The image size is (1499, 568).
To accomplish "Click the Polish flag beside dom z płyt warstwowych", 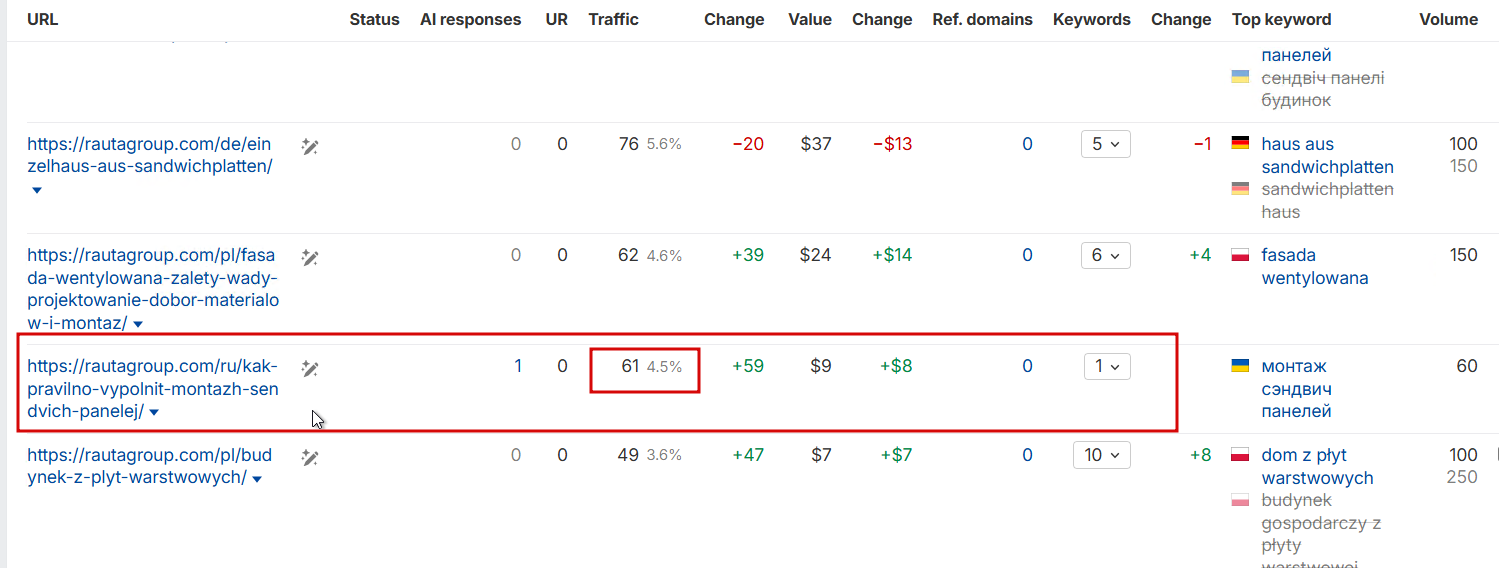I will coord(1241,455).
